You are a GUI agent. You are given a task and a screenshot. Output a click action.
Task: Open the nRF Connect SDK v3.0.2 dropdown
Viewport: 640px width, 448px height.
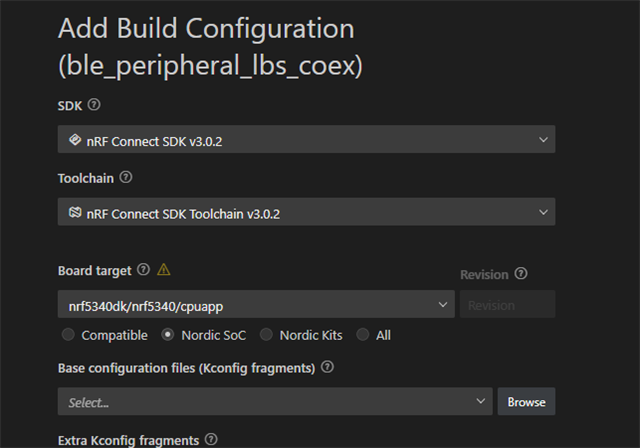click(x=305, y=140)
